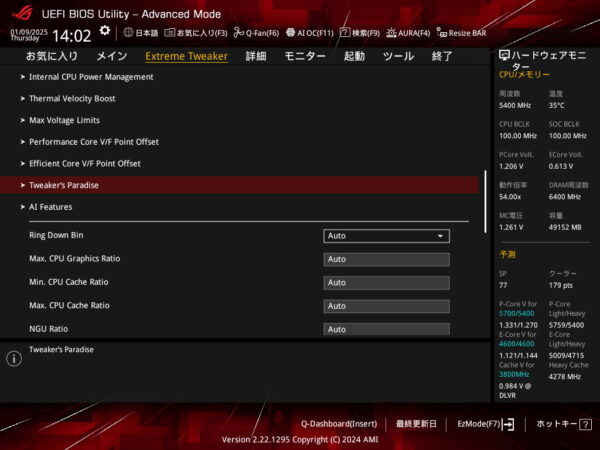Switch to the 起動 tab
The width and height of the screenshot is (600, 450).
354,56
